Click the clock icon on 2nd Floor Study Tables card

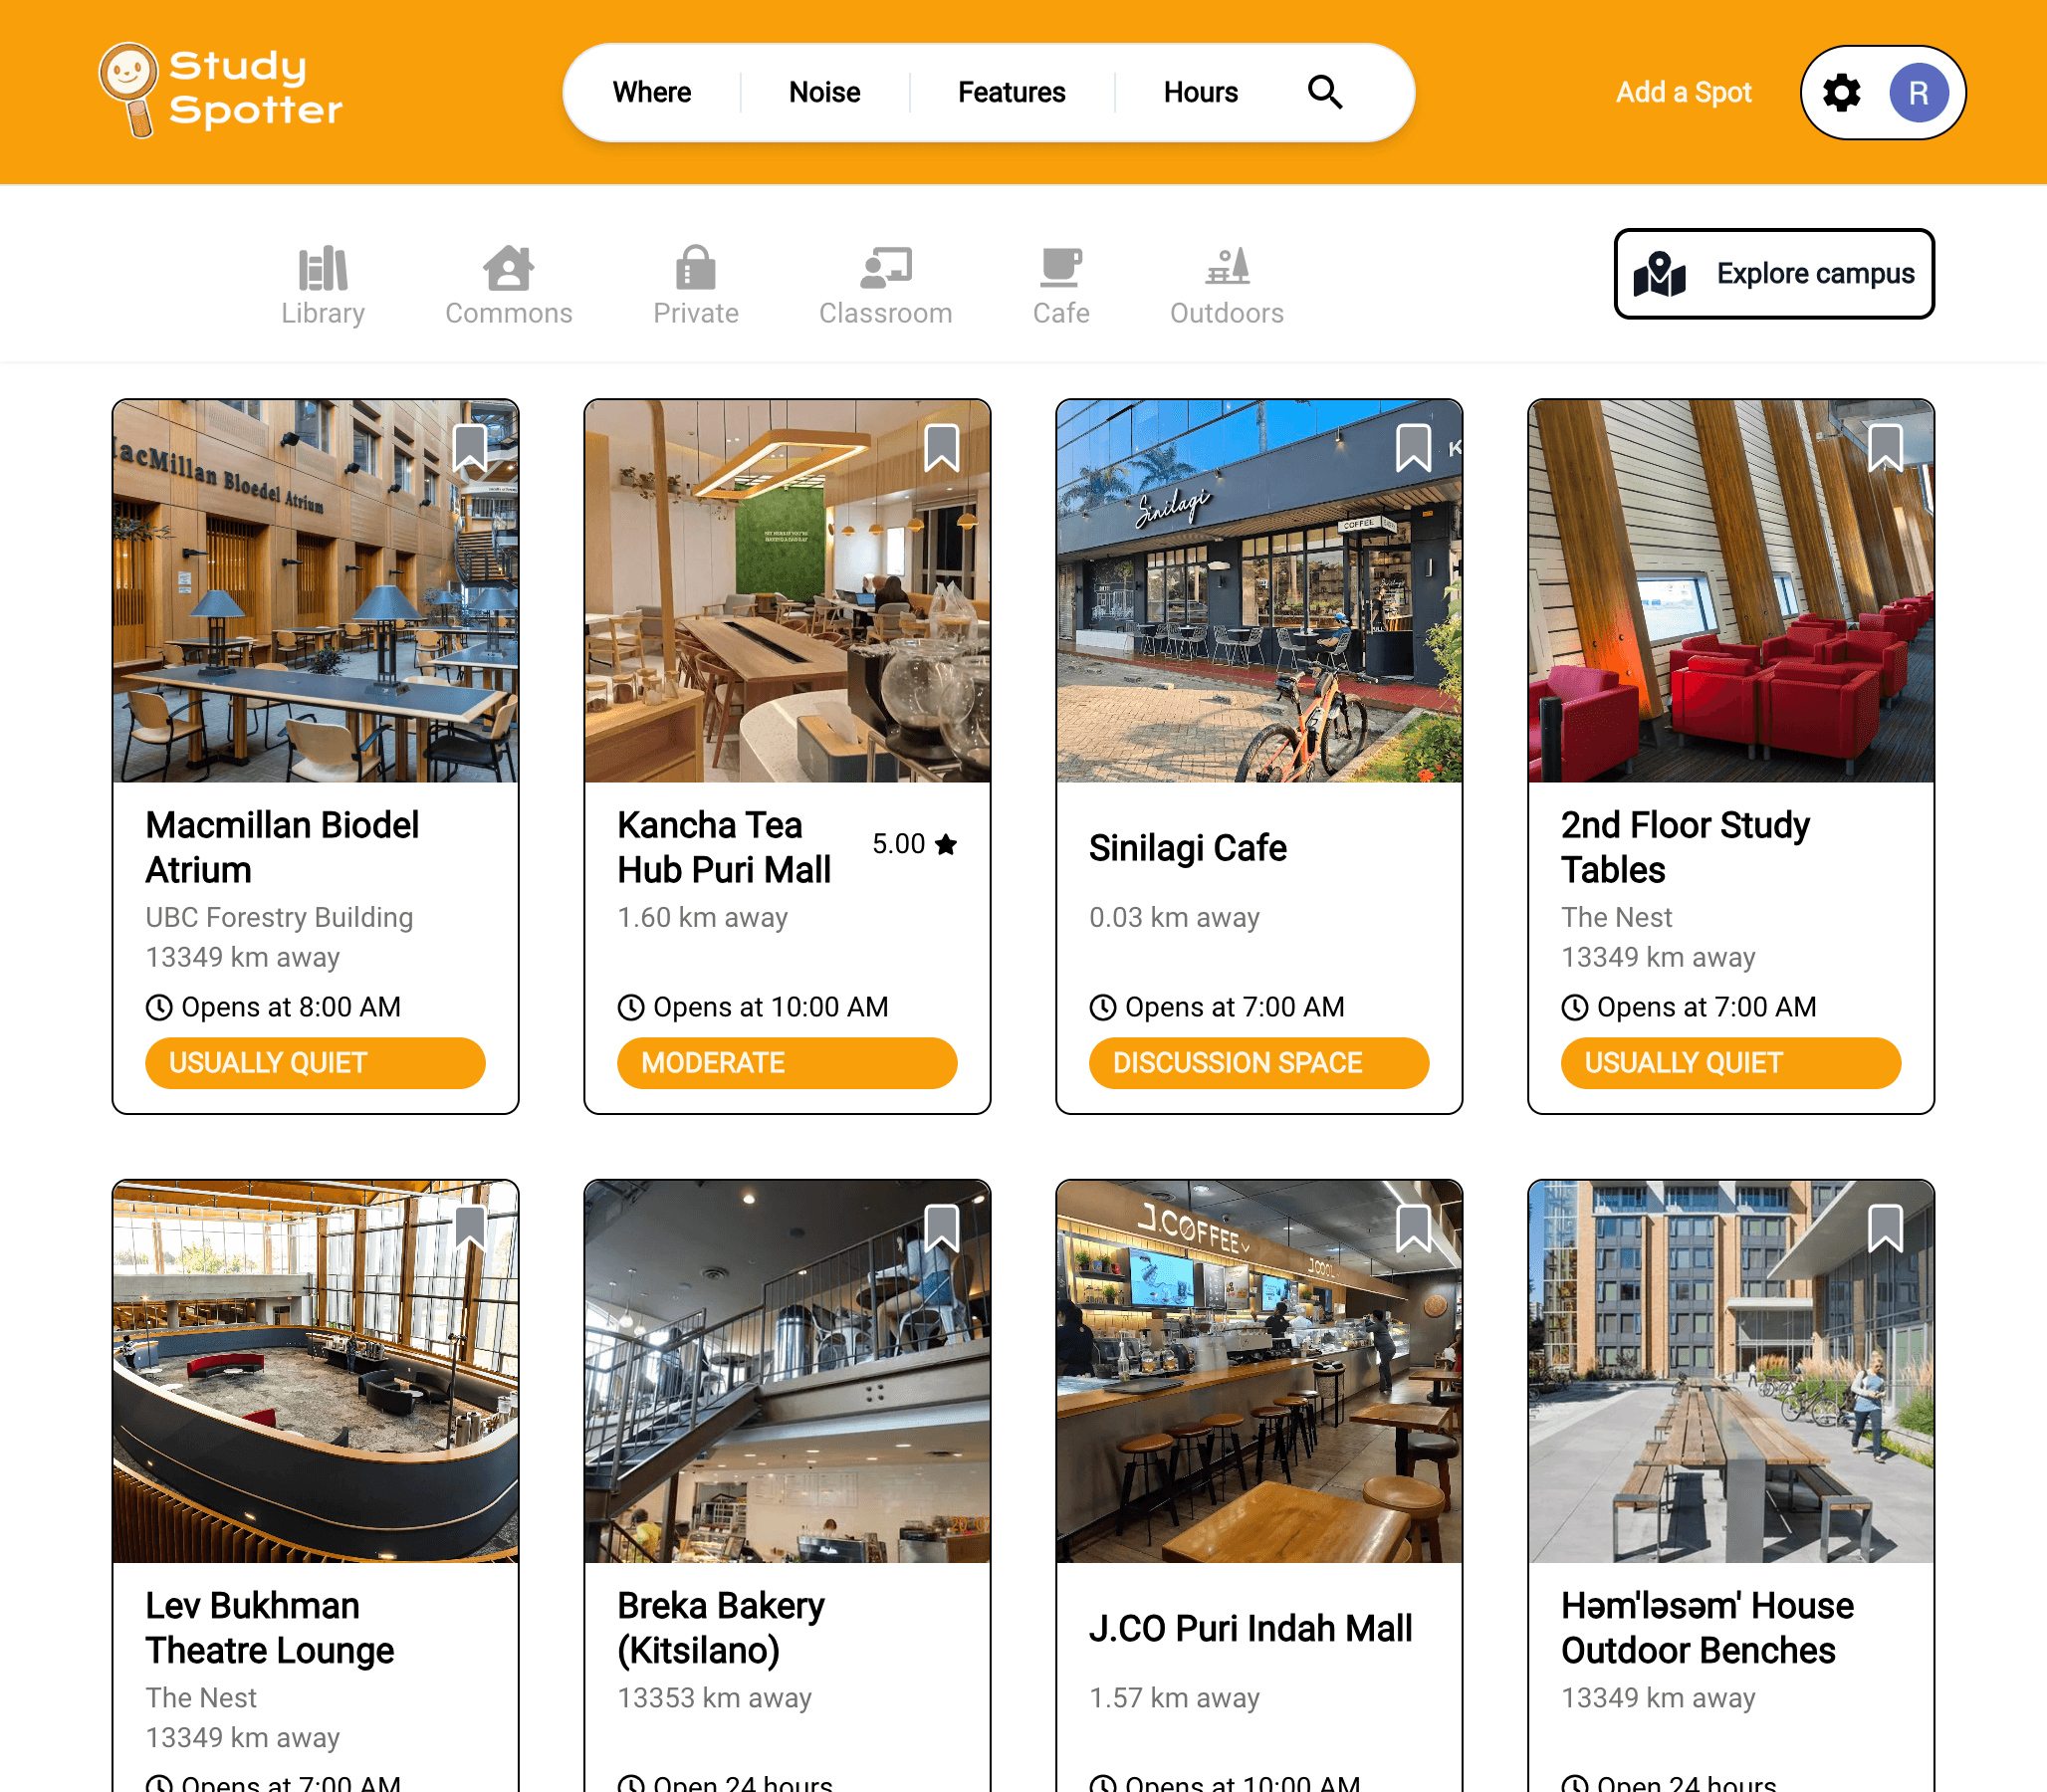click(x=1575, y=1007)
